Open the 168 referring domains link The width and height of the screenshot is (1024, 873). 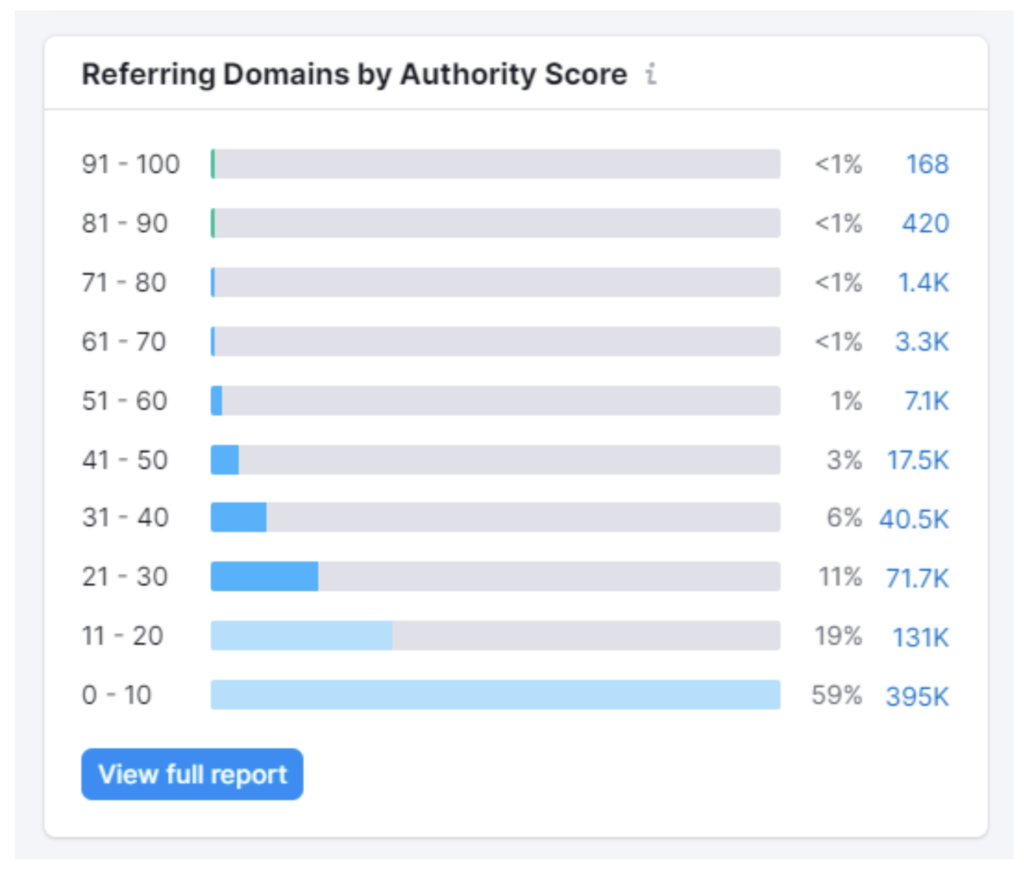pyautogui.click(x=926, y=164)
